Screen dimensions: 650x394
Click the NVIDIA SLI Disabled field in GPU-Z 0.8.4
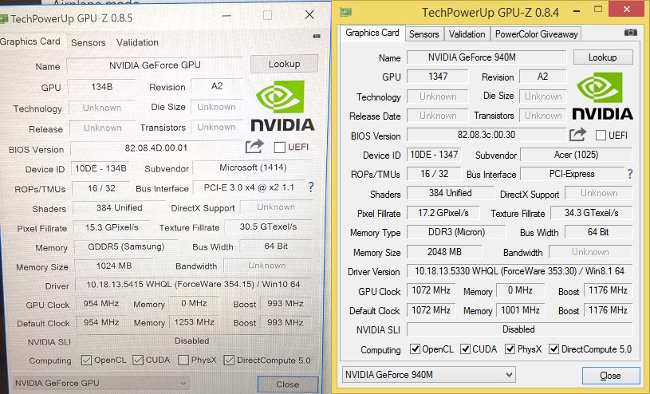click(519, 329)
